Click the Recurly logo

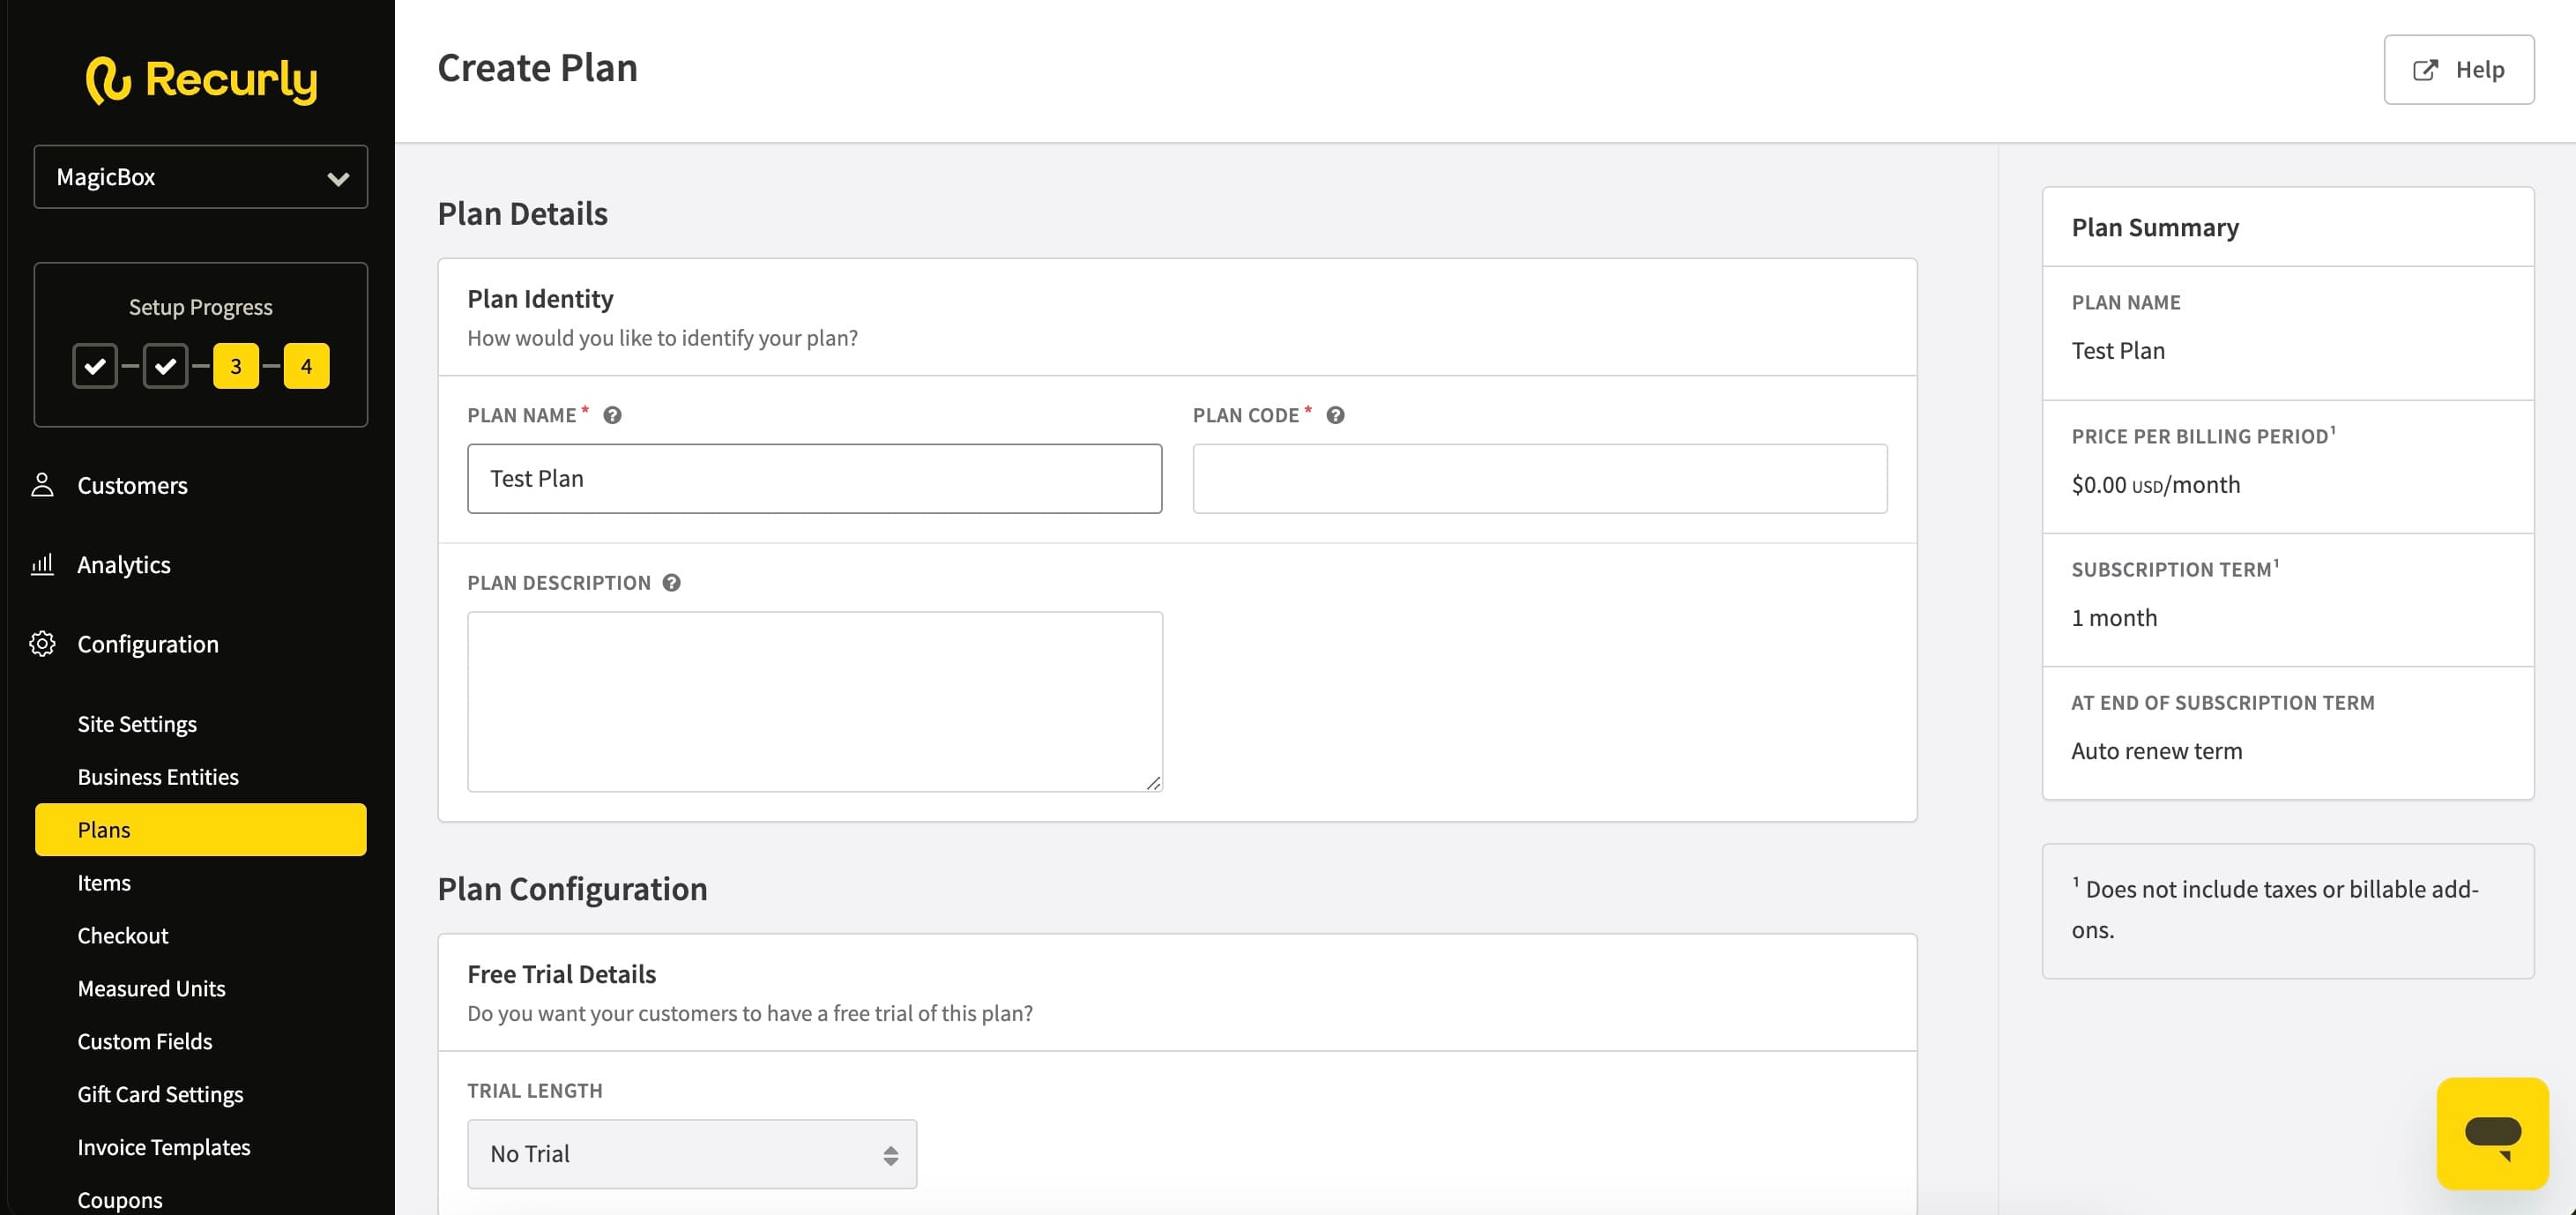199,80
